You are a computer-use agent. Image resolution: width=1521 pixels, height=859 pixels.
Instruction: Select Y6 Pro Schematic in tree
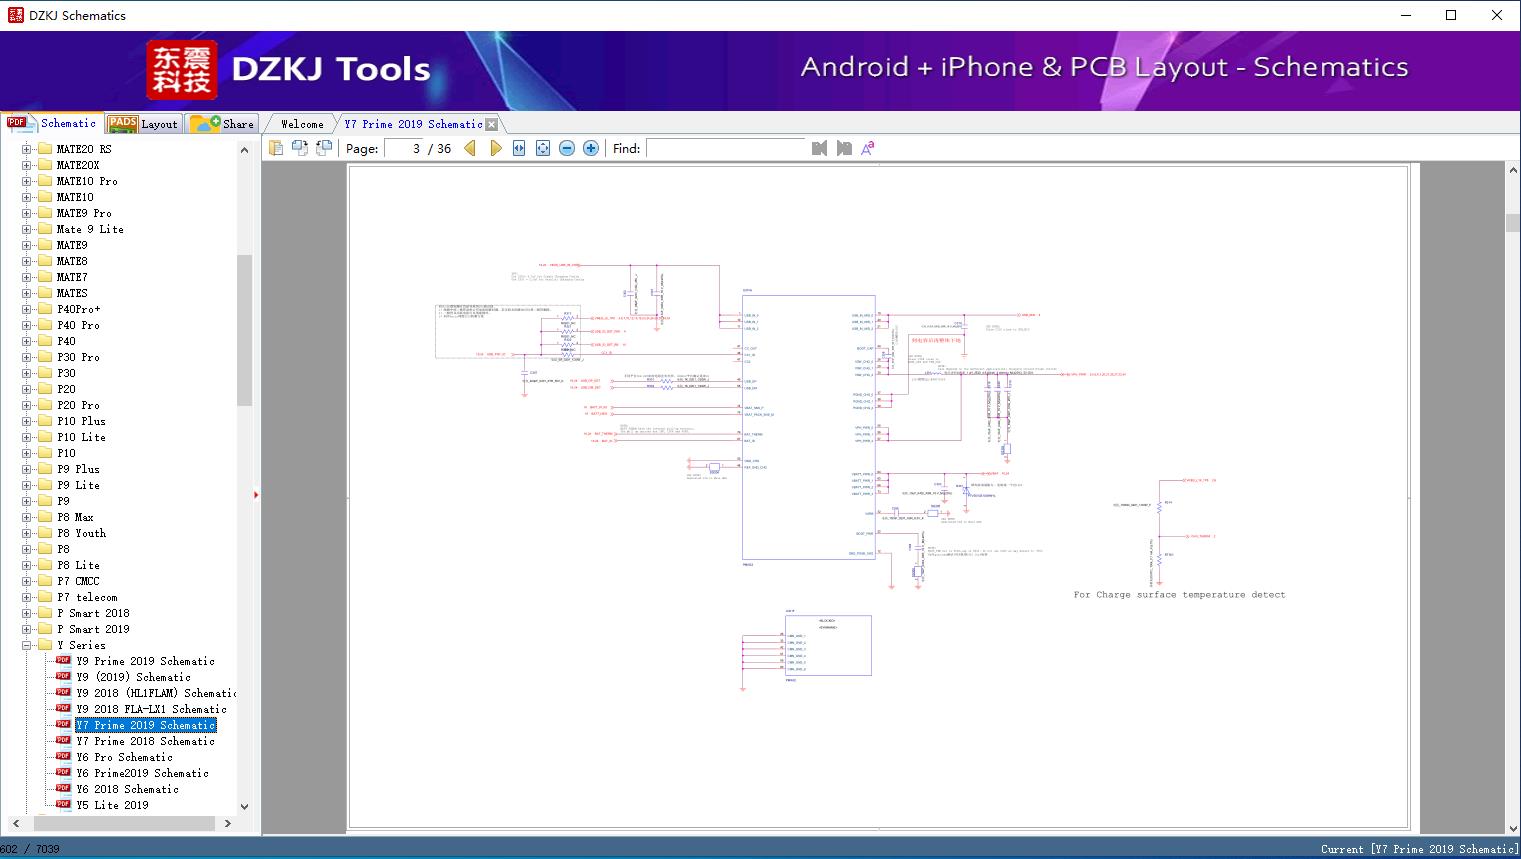[x=124, y=757]
